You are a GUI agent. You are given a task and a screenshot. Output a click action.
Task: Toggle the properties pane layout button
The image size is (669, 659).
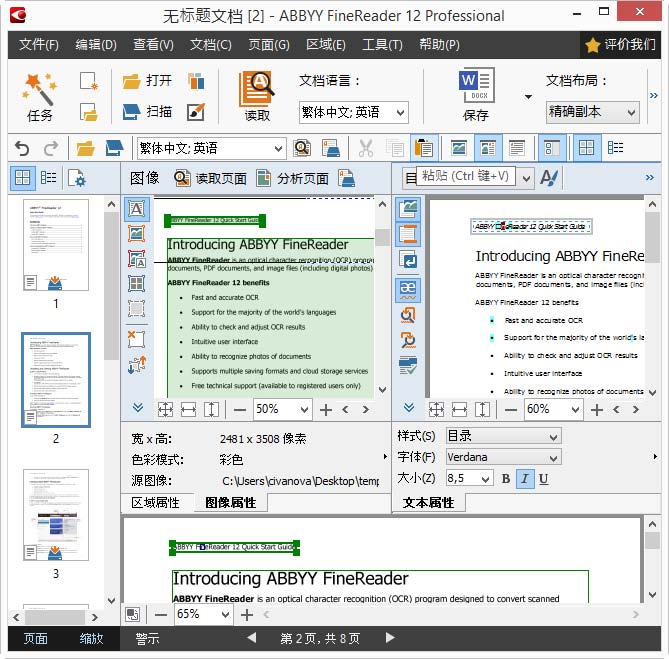coord(552,148)
